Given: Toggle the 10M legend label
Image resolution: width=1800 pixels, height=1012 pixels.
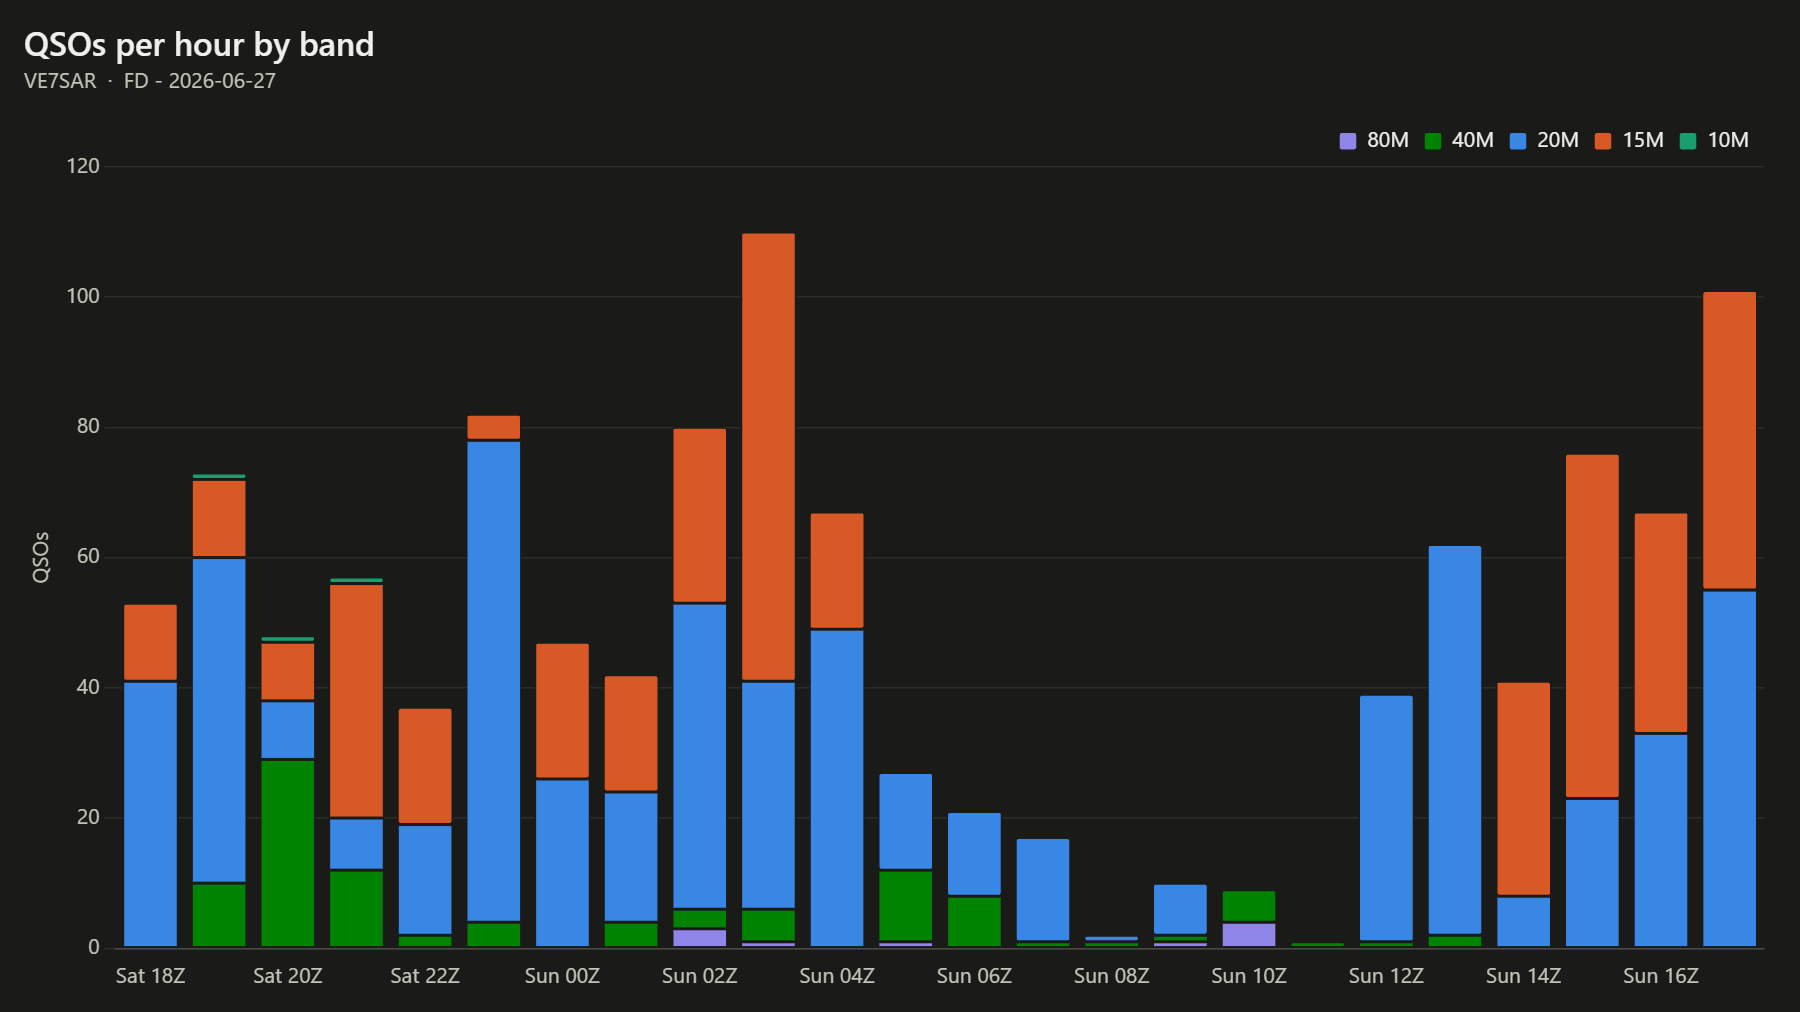Looking at the screenshot, I should click(1728, 141).
